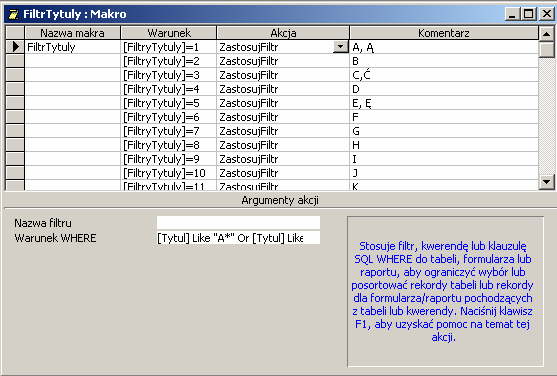Image resolution: width=557 pixels, height=376 pixels.
Task: Select row selector for [FiltryTytuly]=2 row
Action: [15, 61]
